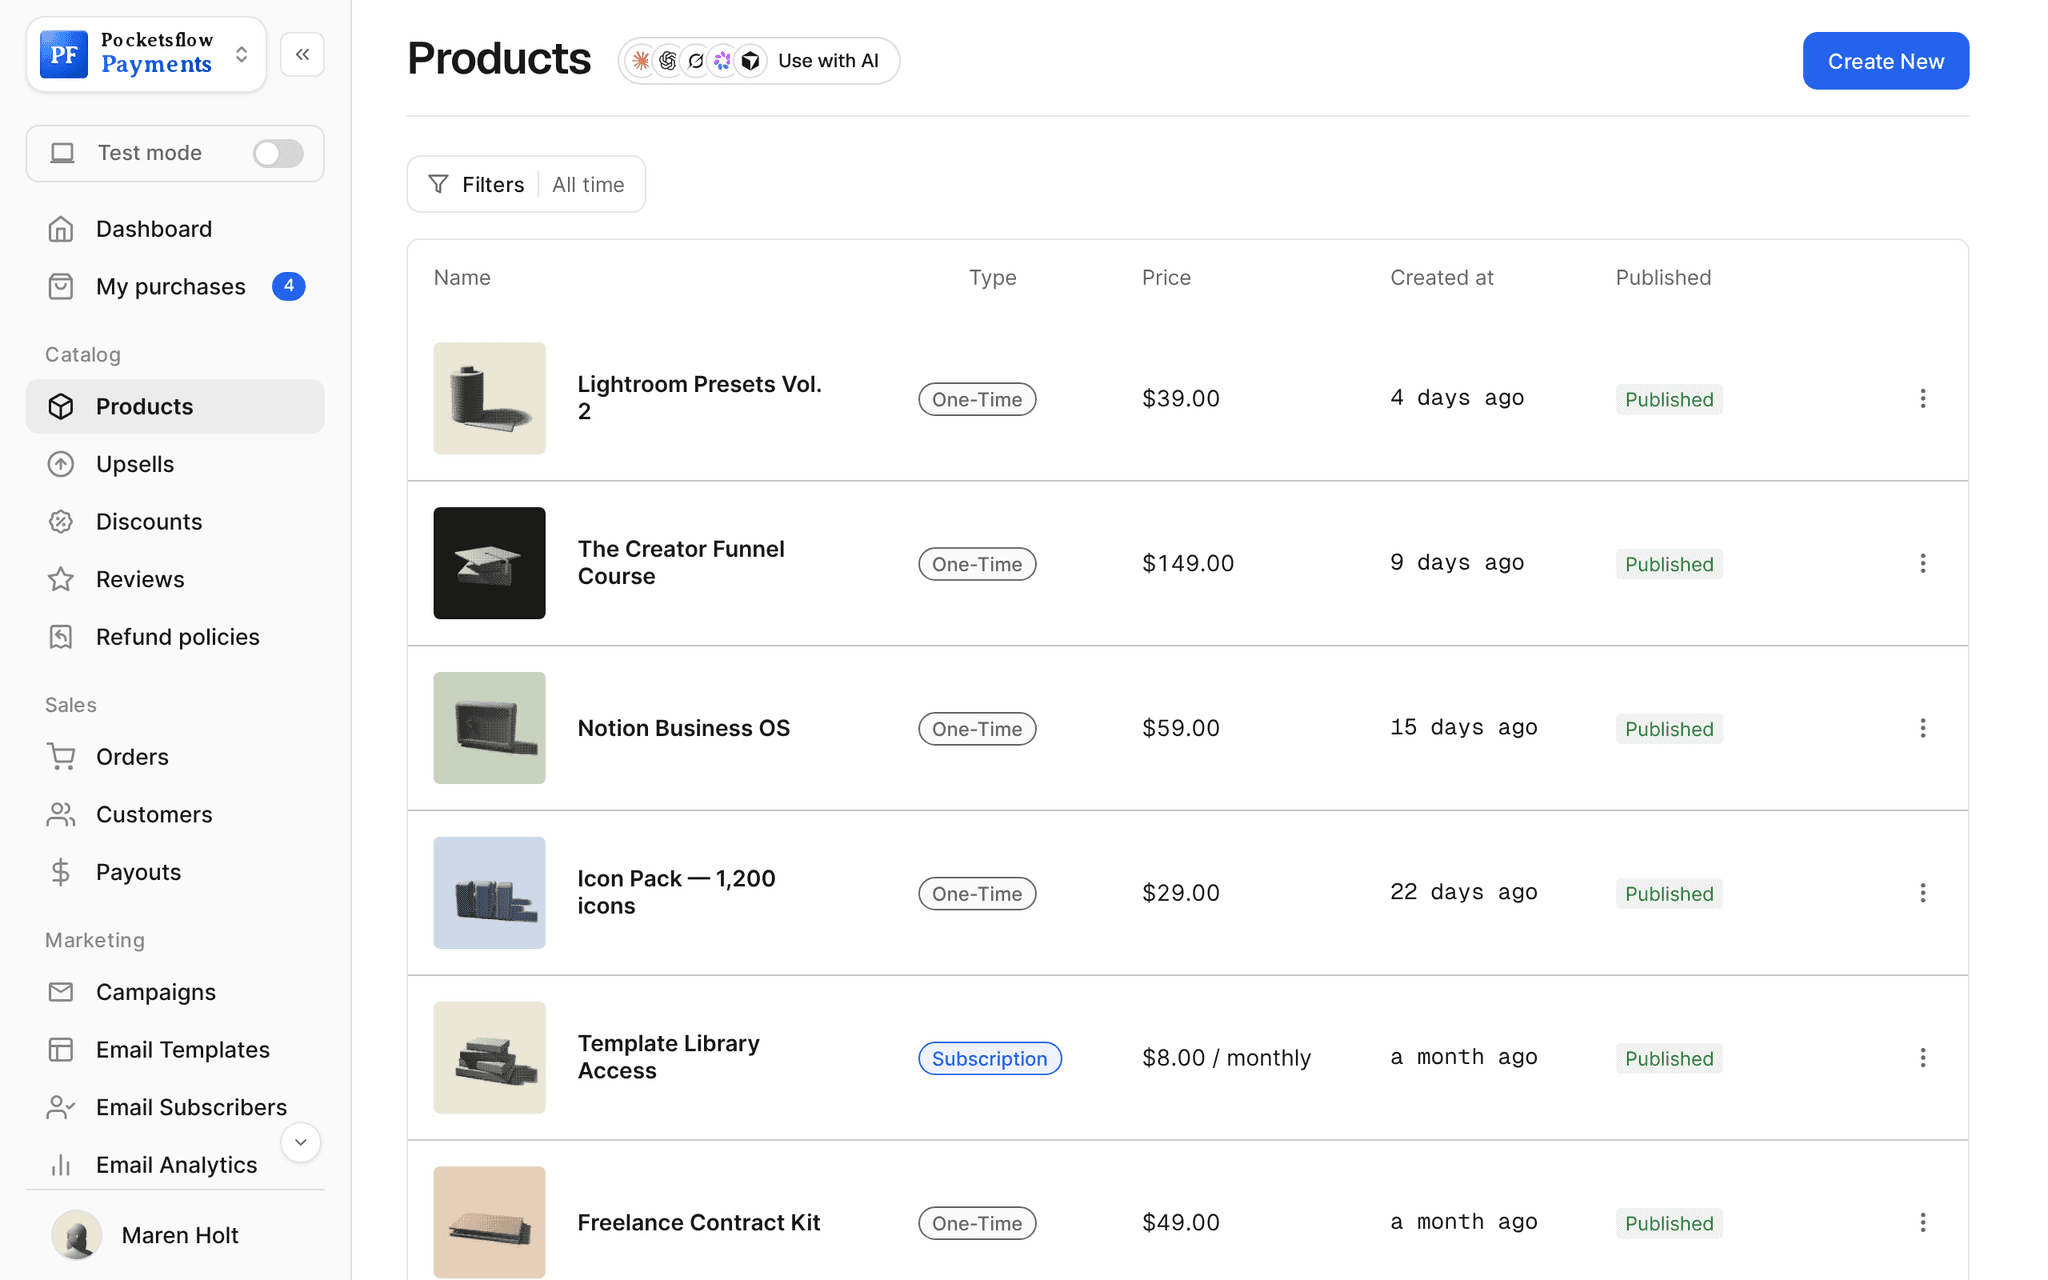Click the Email Analytics bar chart icon
This screenshot has width=2048, height=1280.
(61, 1165)
